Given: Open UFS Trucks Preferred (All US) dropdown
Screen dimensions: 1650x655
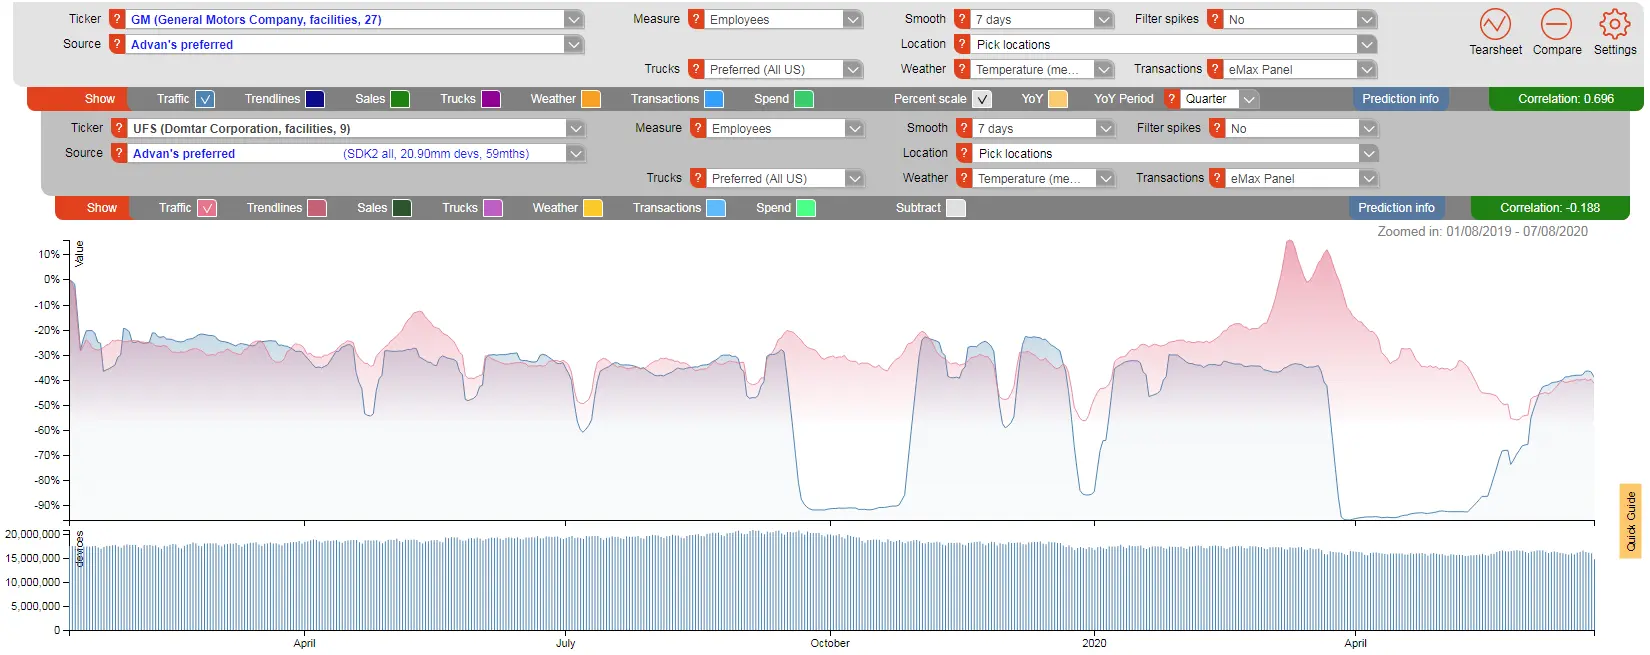Looking at the screenshot, I should click(854, 178).
